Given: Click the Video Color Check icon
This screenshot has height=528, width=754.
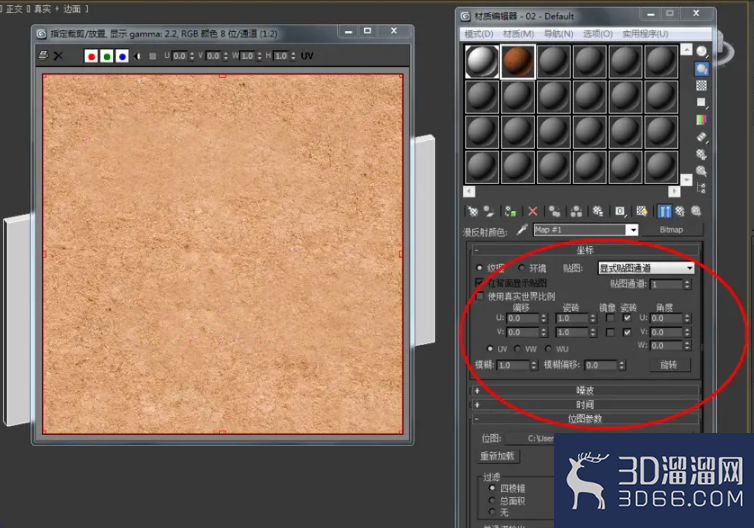Looking at the screenshot, I should pos(702,119).
